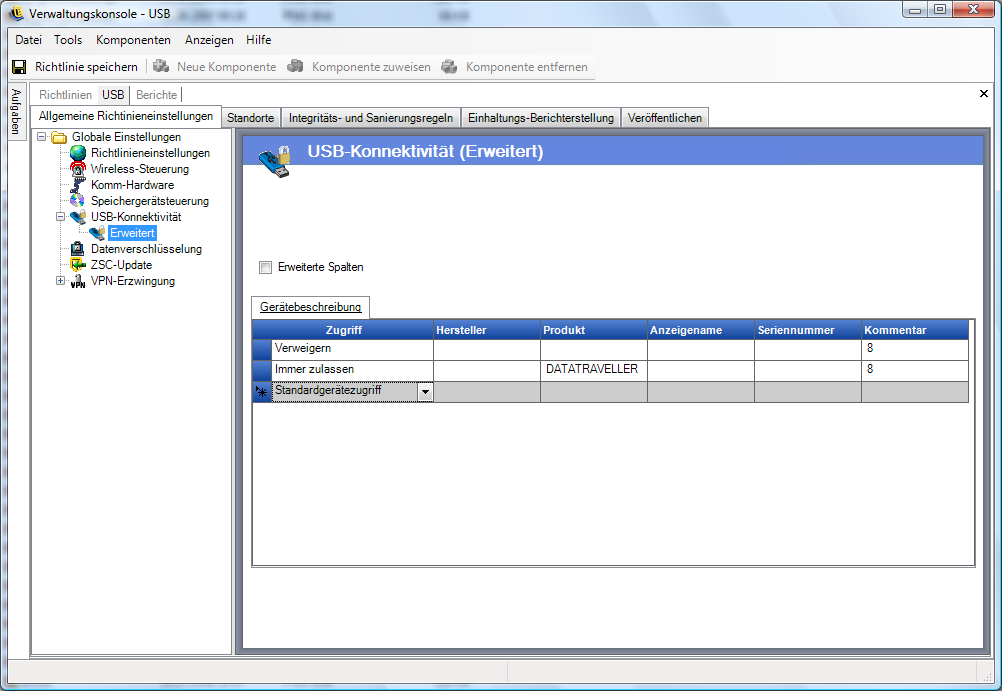Click the Neue Komponente toolbar icon
This screenshot has height=691, width=1002.
pos(161,66)
